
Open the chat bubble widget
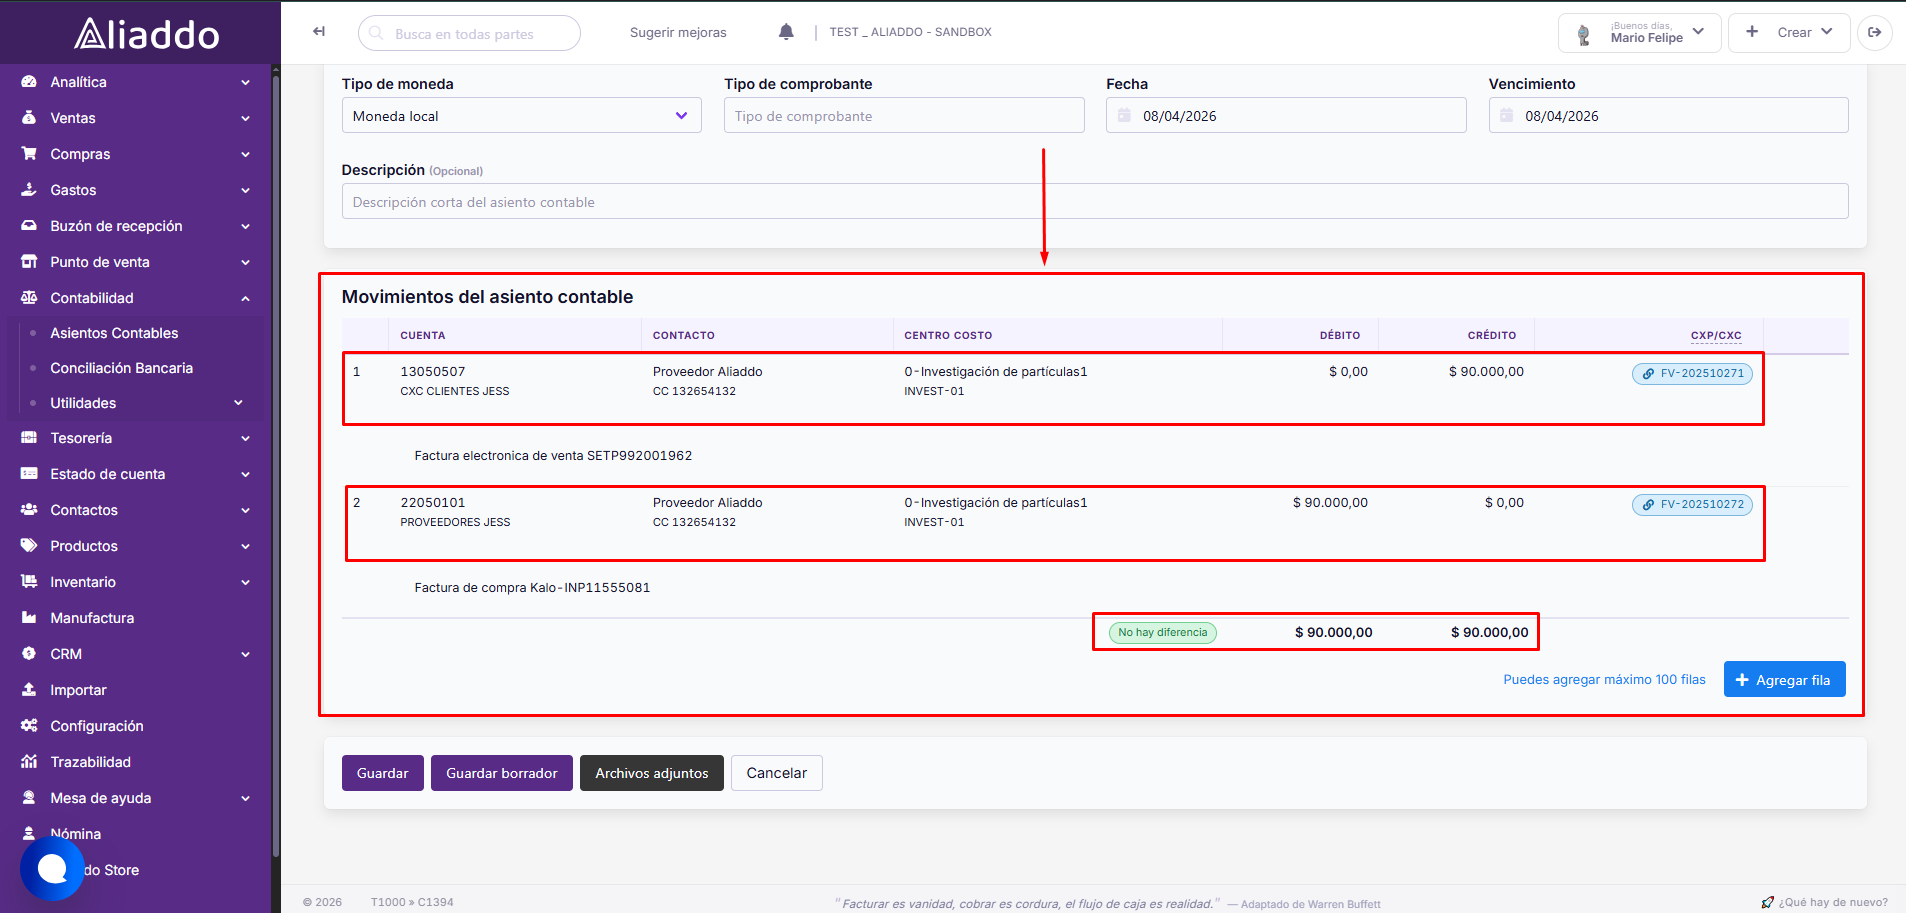(52, 869)
